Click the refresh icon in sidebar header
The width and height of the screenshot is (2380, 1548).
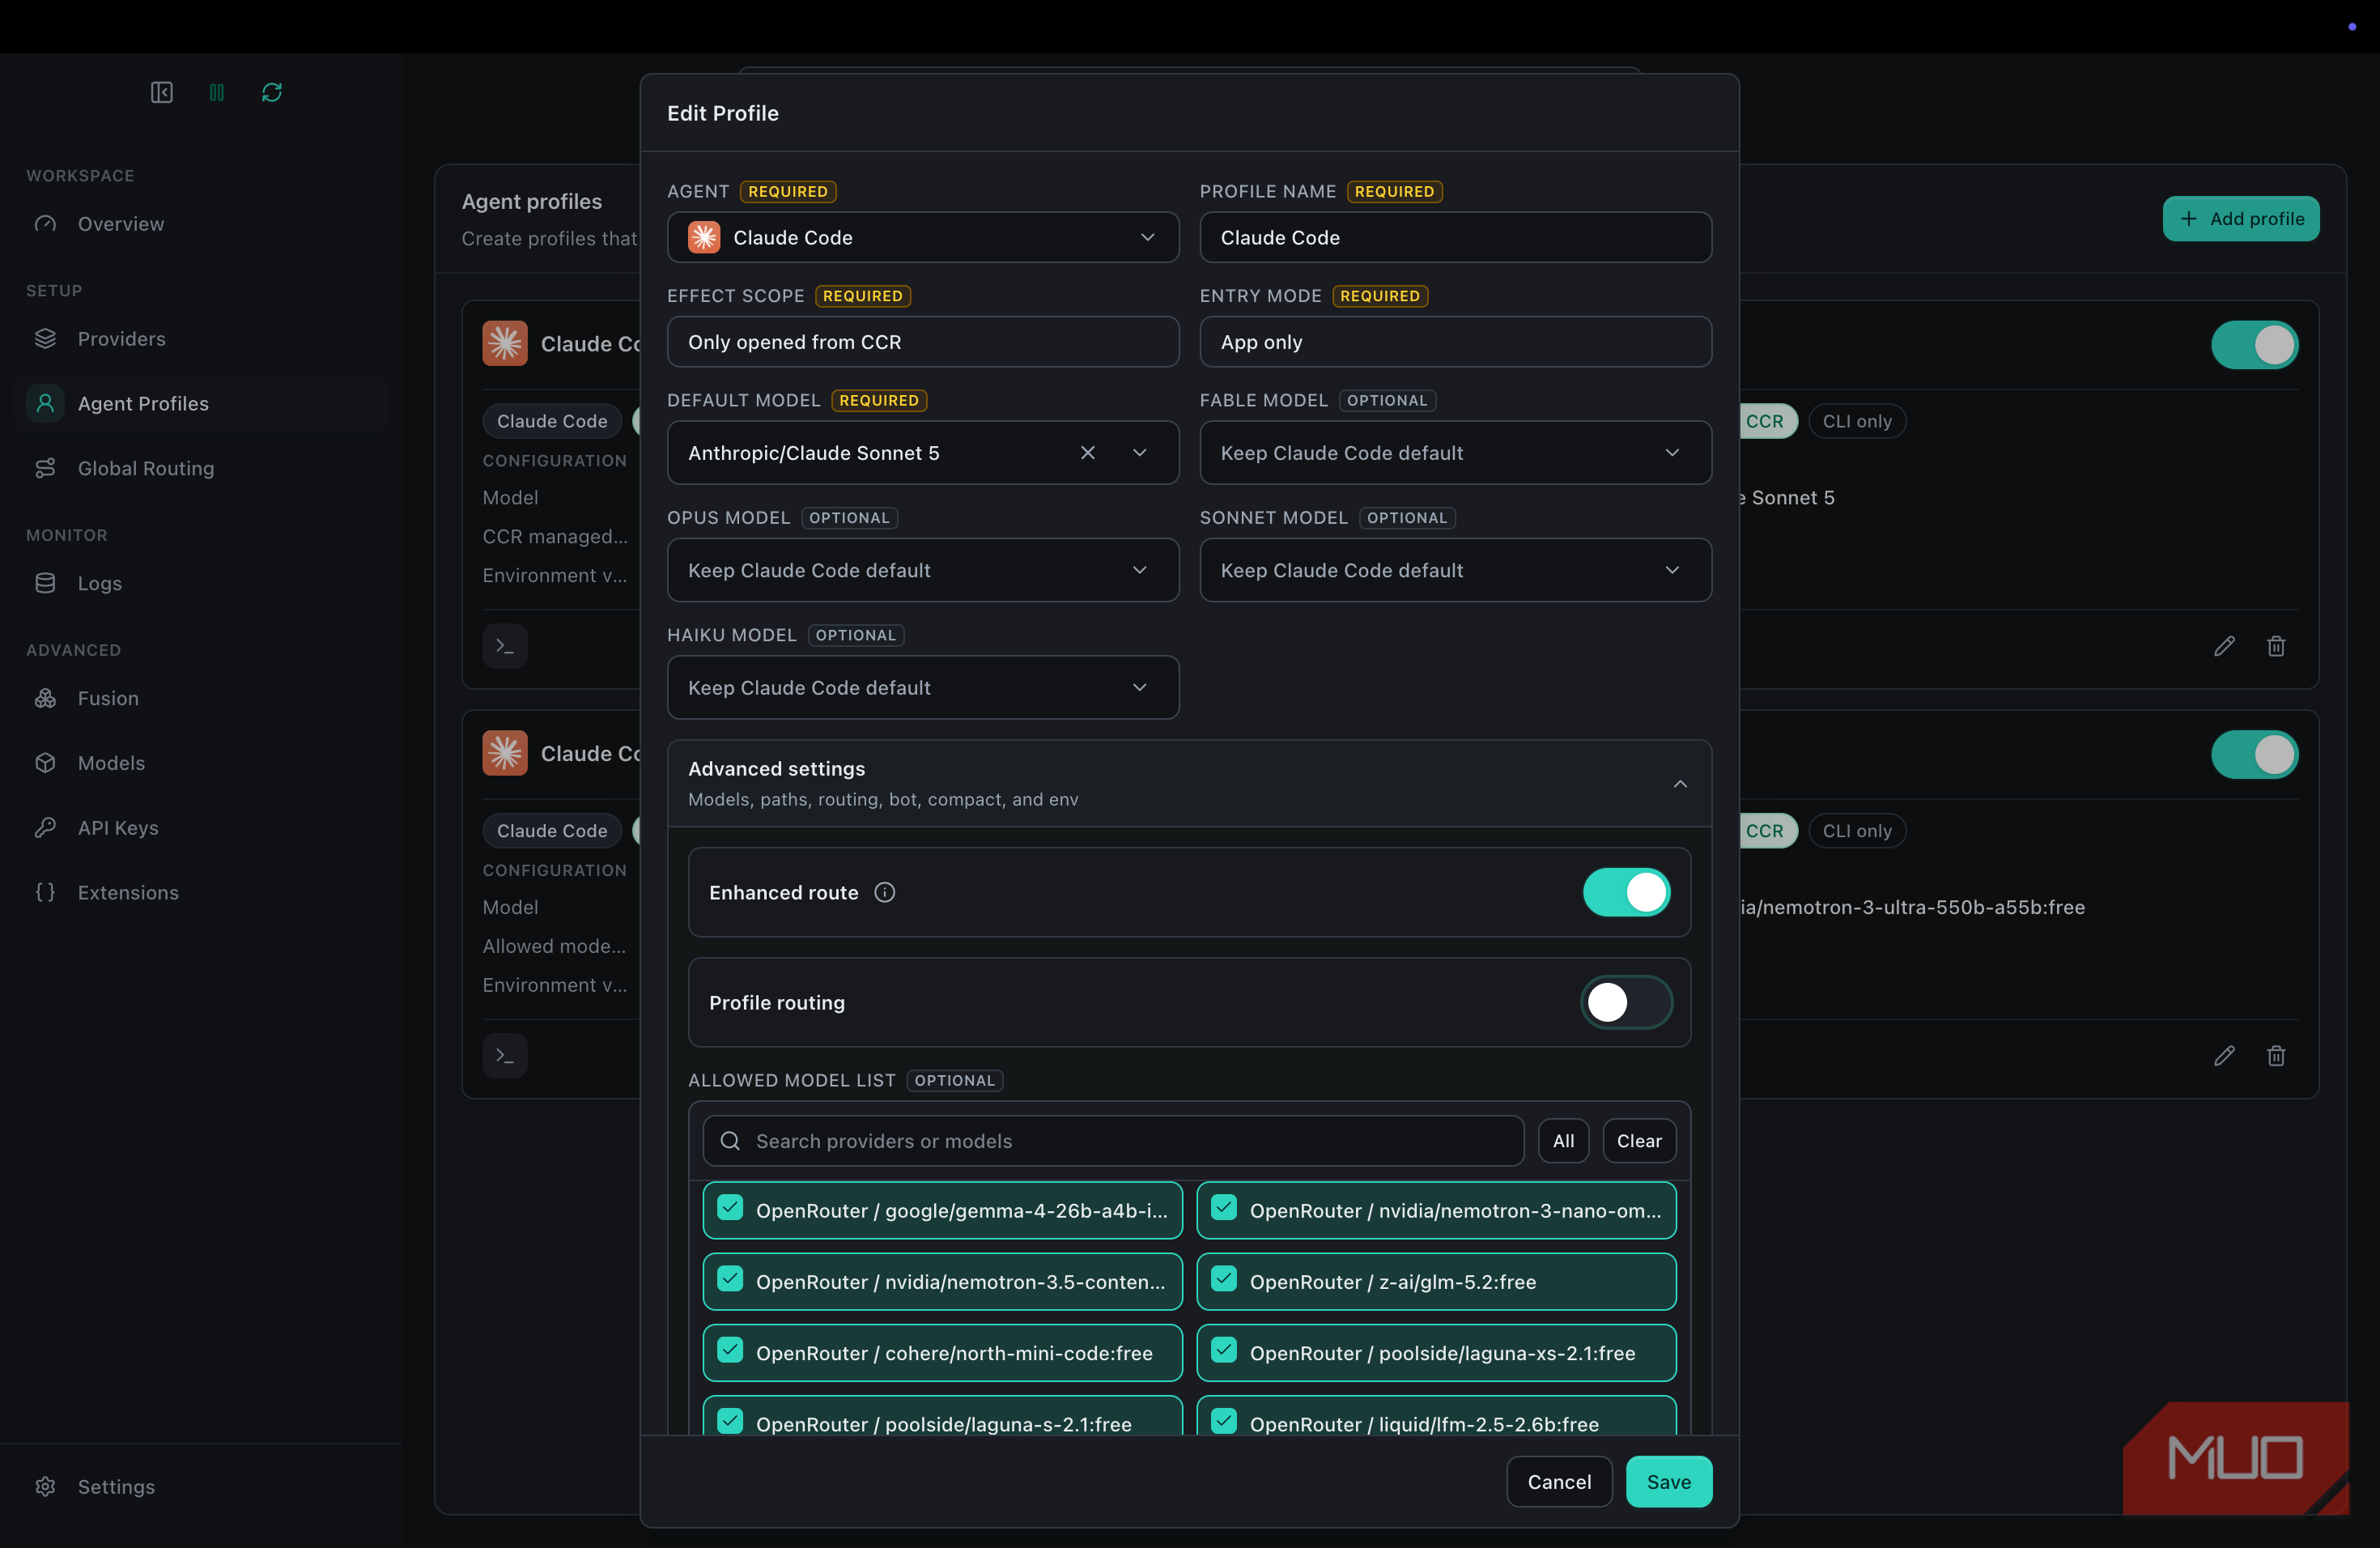coord(272,92)
